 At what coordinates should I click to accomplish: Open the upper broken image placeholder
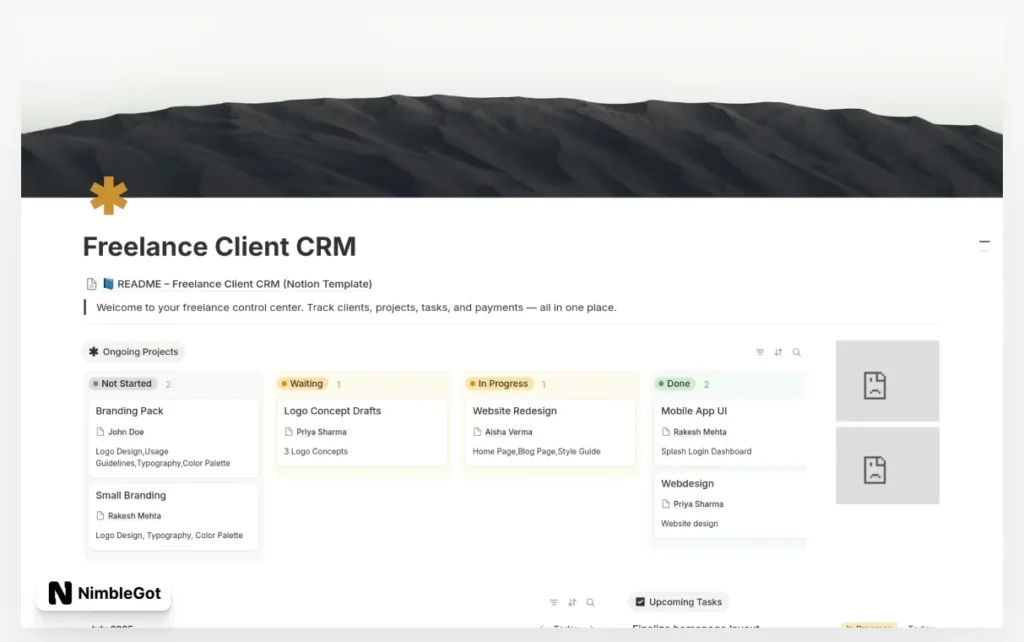coord(888,381)
